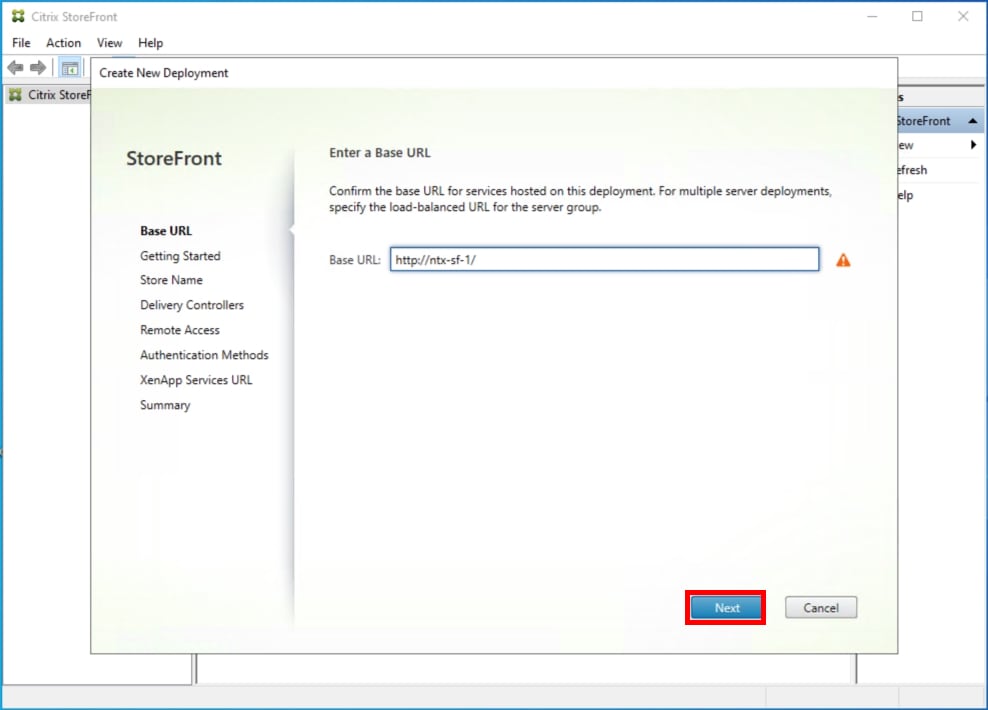Toggle the show/hide console tree toolbar icon
This screenshot has height=710, width=988.
tap(69, 68)
